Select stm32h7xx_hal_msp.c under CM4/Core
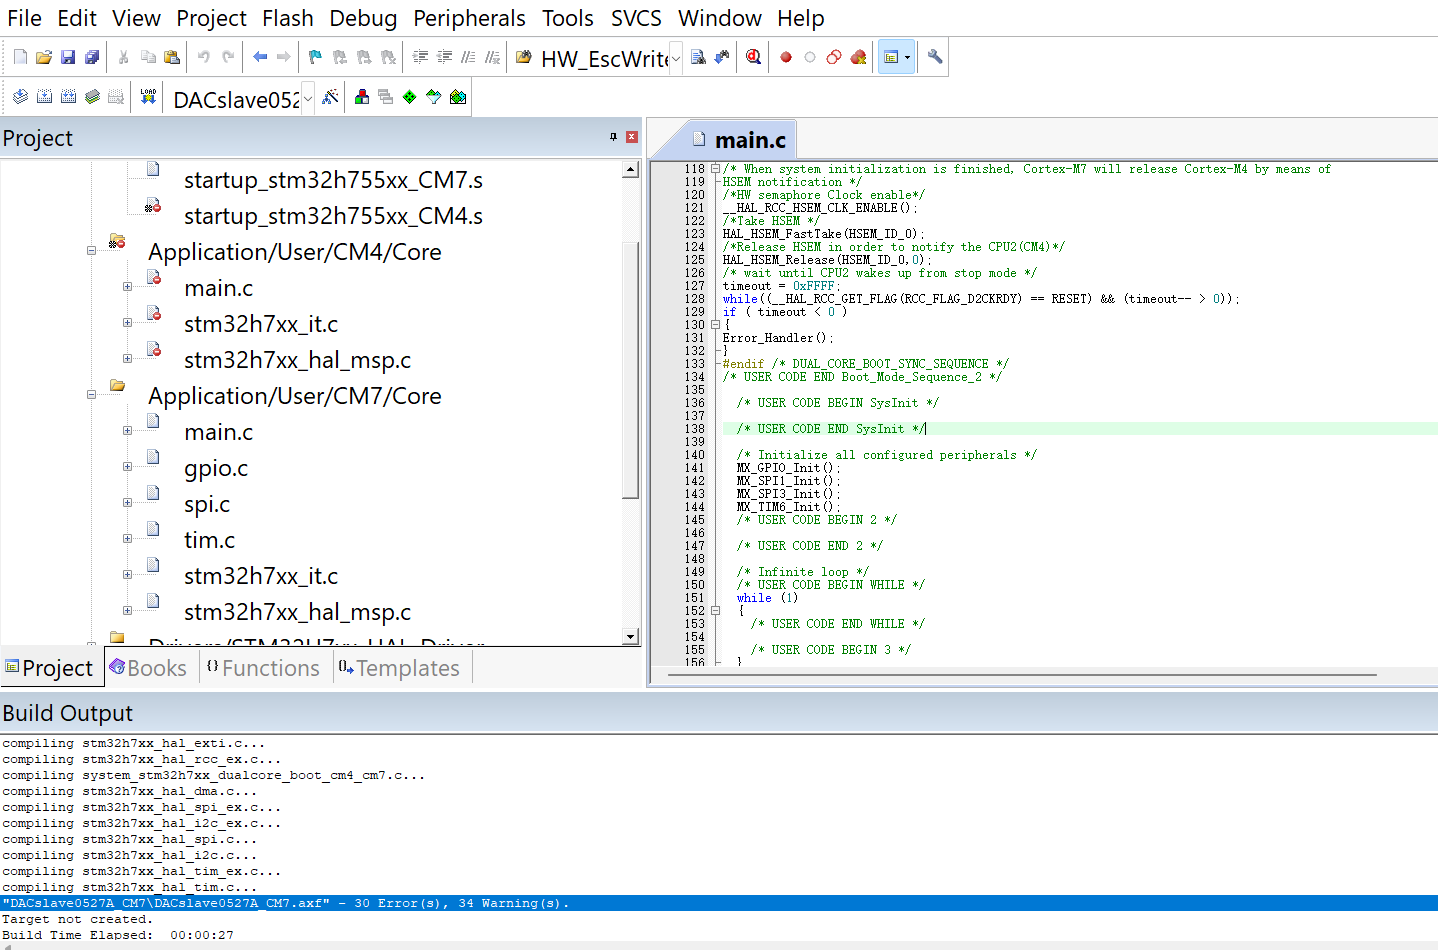Viewport: 1438px width, 950px height. pyautogui.click(x=297, y=360)
